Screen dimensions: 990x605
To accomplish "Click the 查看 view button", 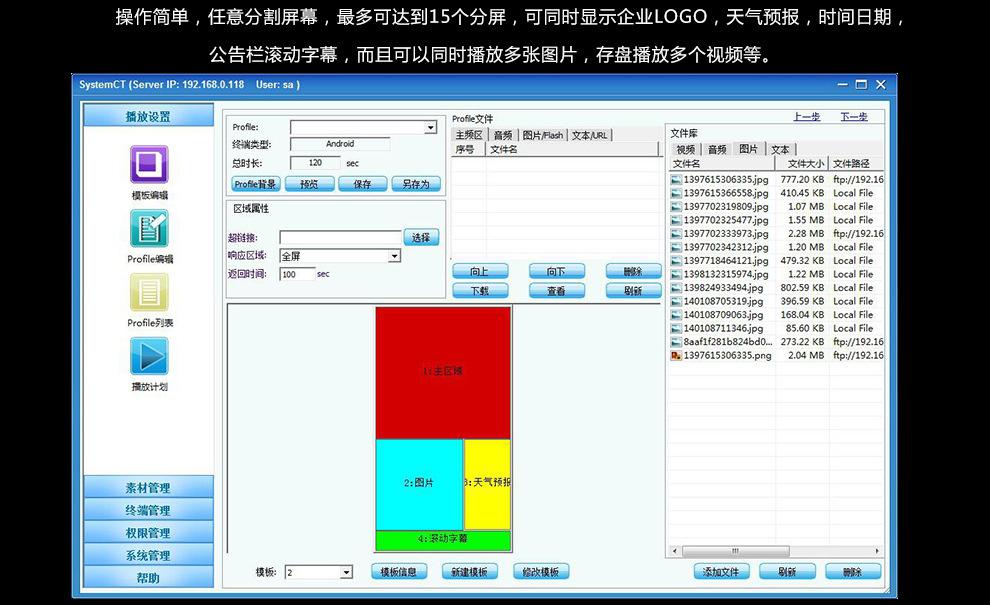I will coord(556,291).
